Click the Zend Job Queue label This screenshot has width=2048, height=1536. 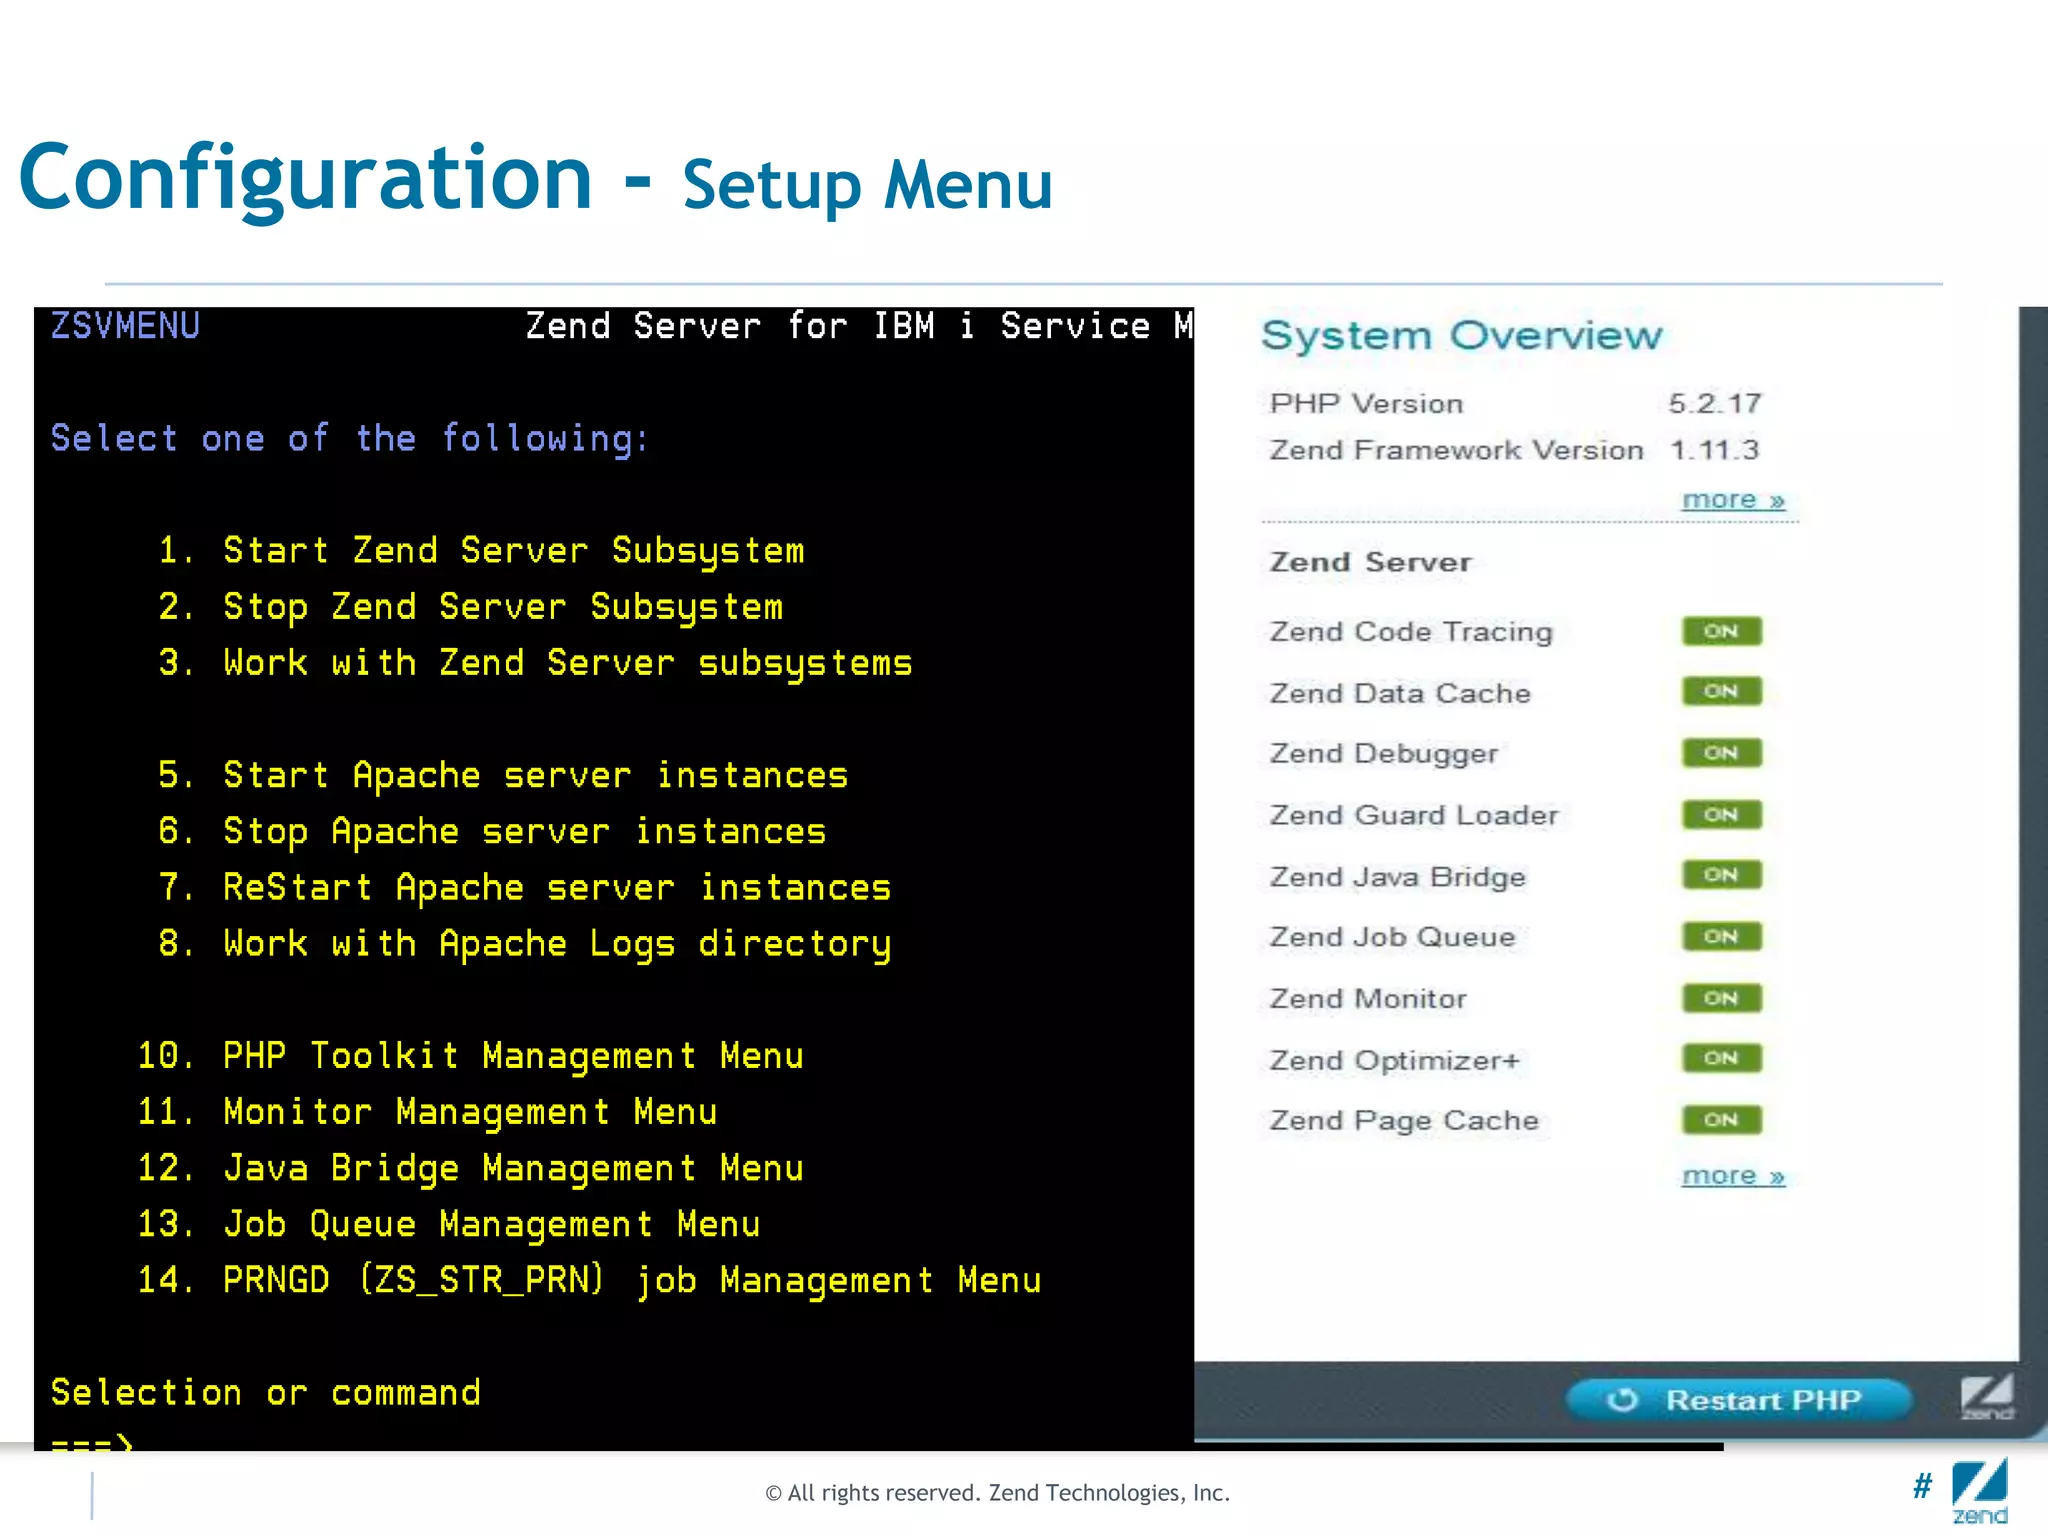(x=1392, y=937)
